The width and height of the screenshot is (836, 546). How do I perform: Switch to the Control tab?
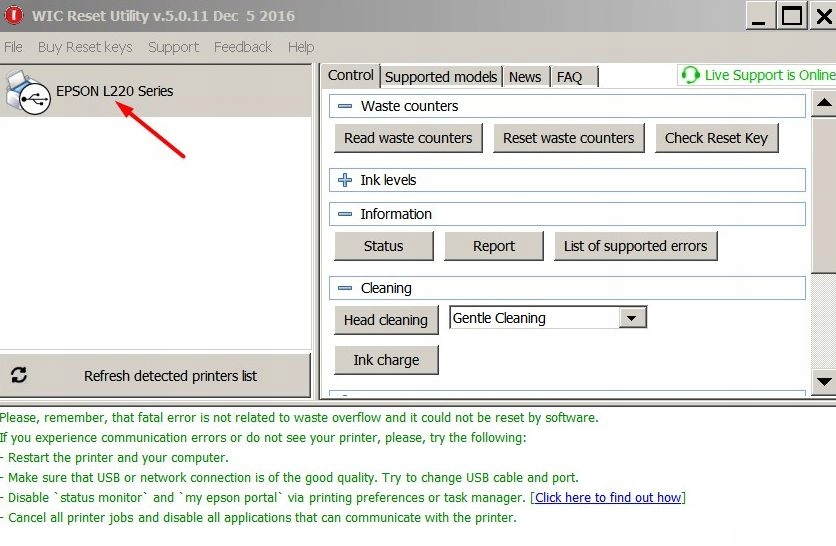(x=350, y=75)
